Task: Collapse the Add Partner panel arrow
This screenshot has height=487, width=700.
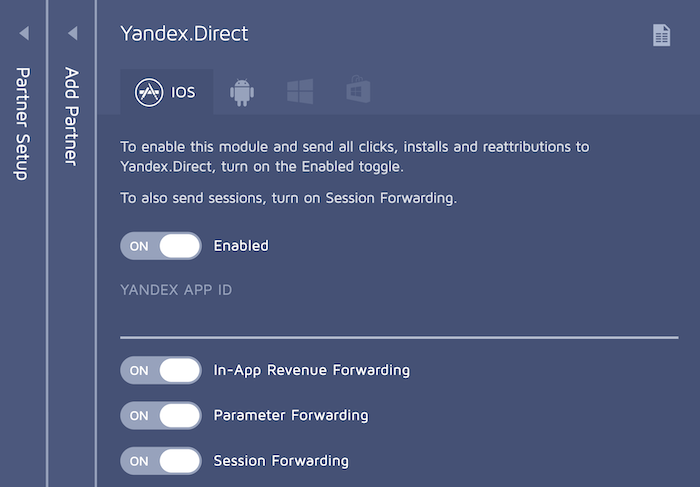Action: click(x=72, y=34)
